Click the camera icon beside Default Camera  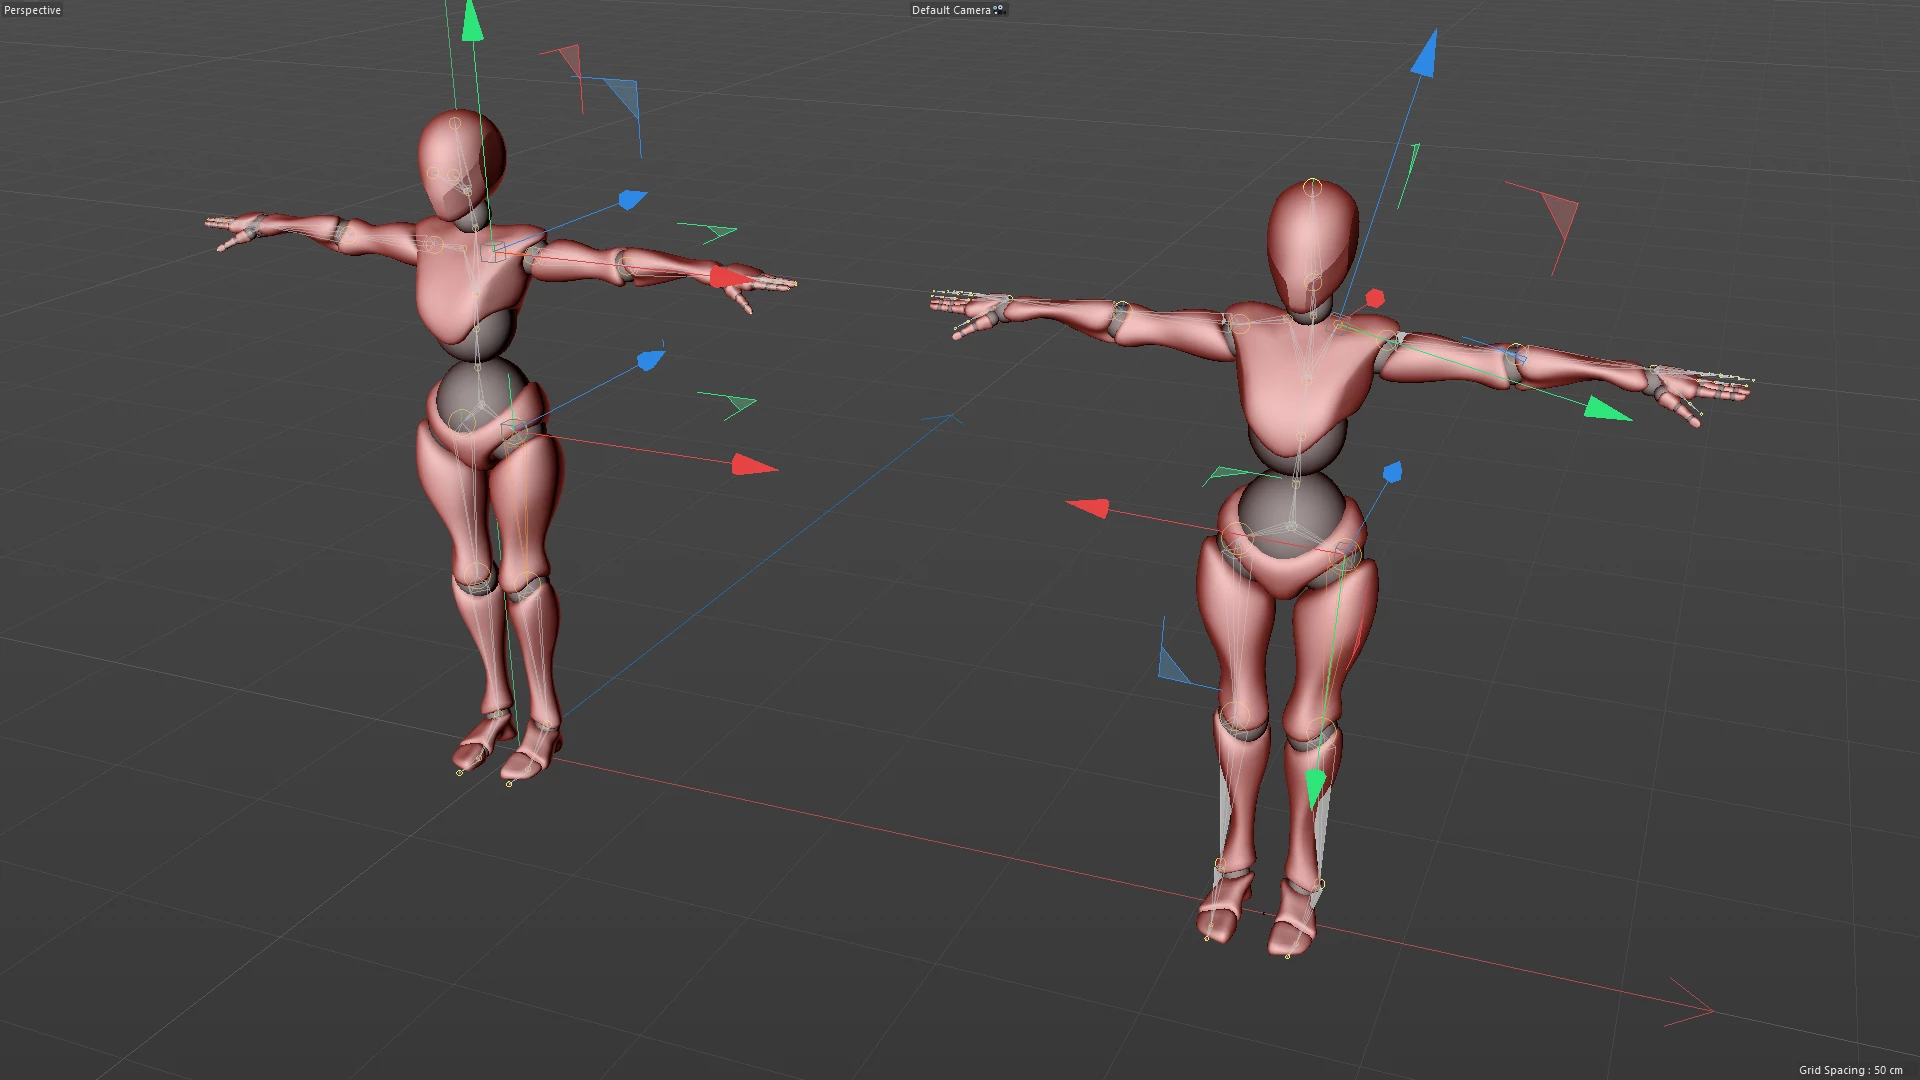(999, 10)
